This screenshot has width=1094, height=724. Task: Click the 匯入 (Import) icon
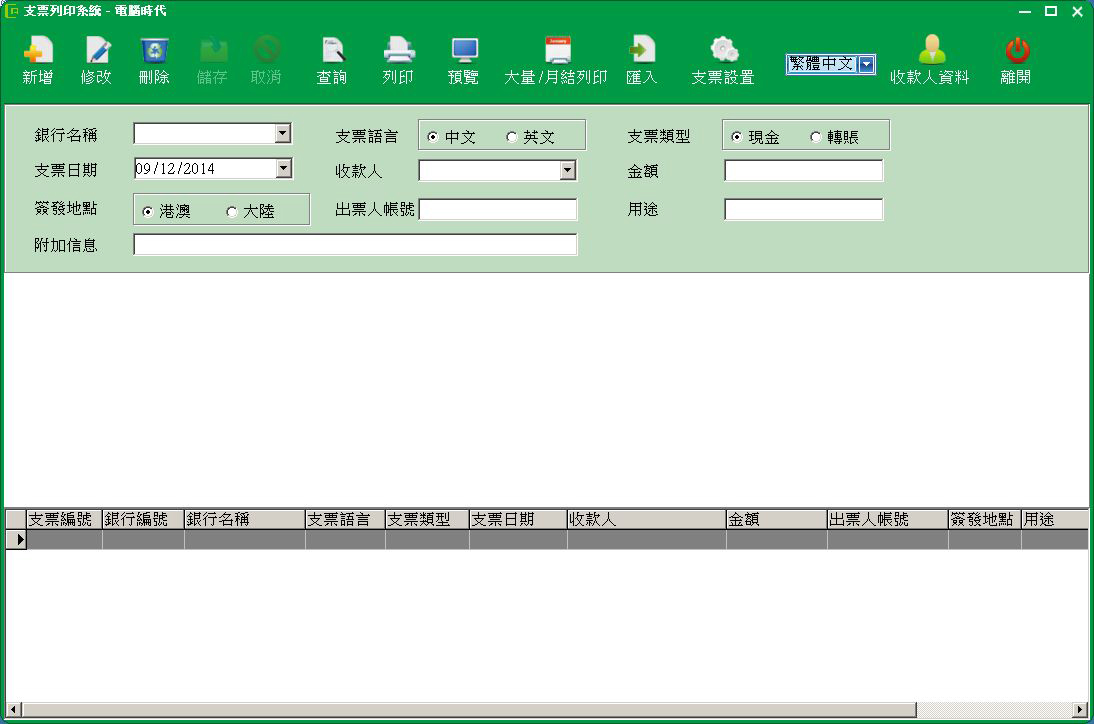(641, 51)
